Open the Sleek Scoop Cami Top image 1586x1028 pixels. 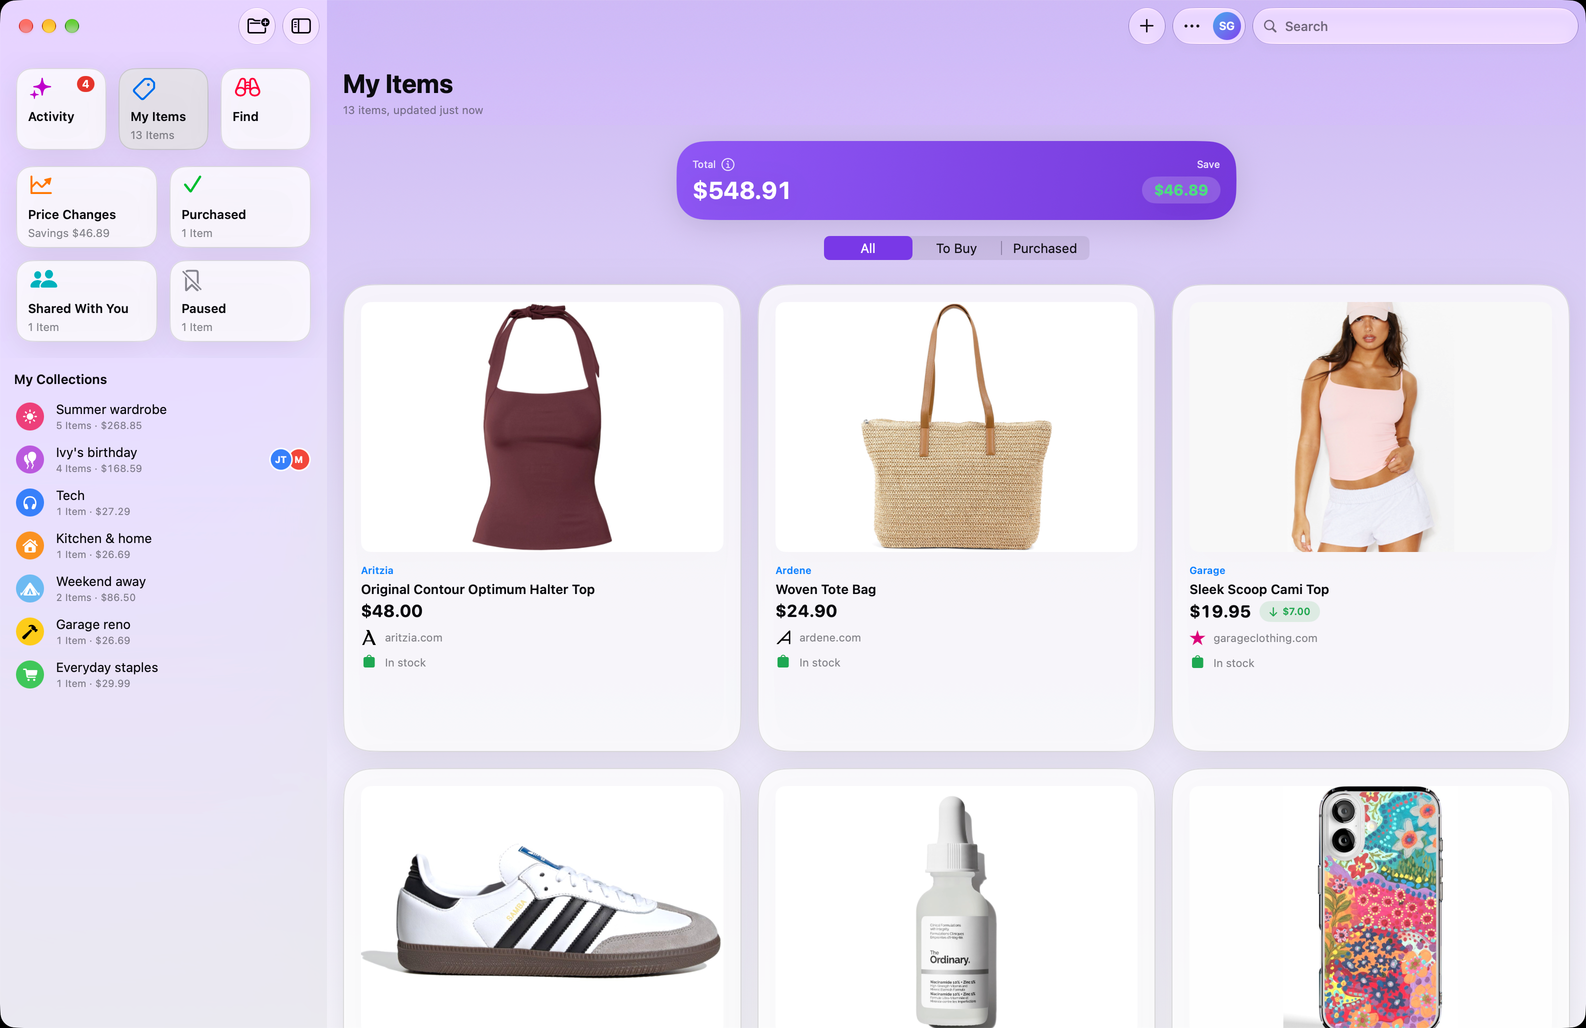tap(1370, 427)
